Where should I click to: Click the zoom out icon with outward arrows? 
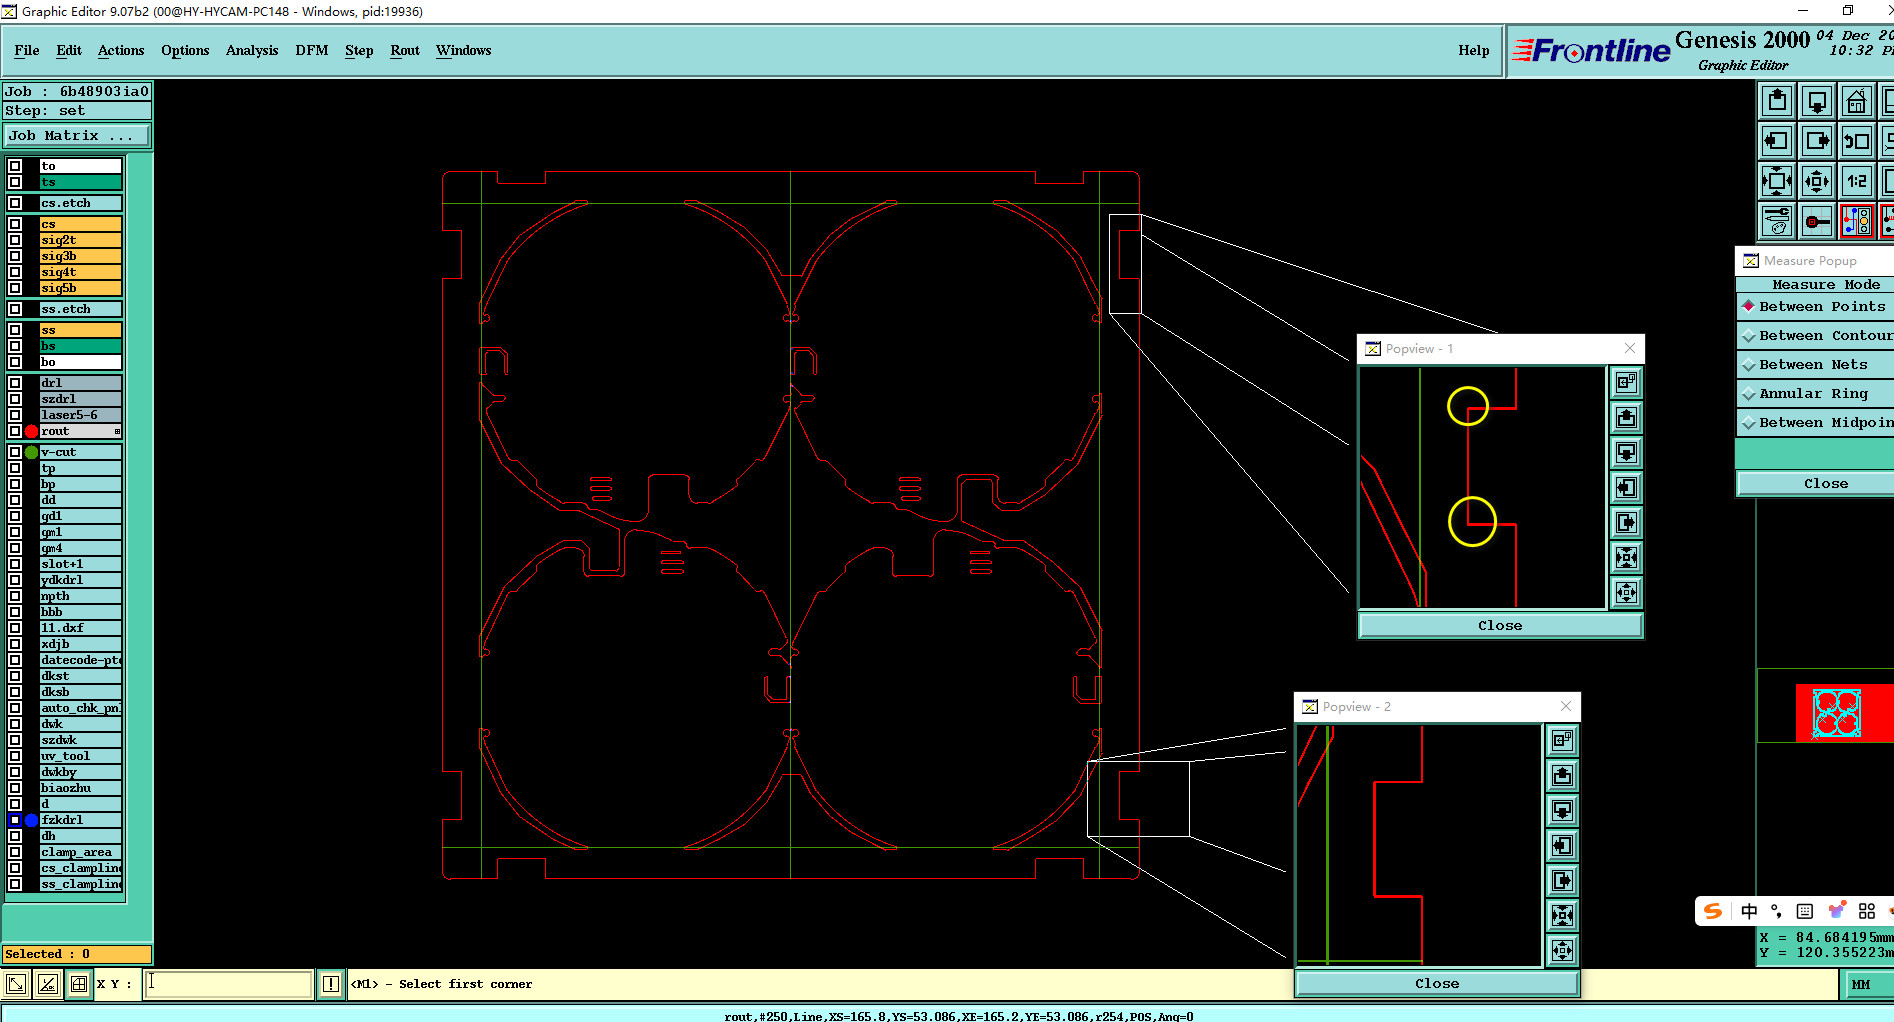1817,181
